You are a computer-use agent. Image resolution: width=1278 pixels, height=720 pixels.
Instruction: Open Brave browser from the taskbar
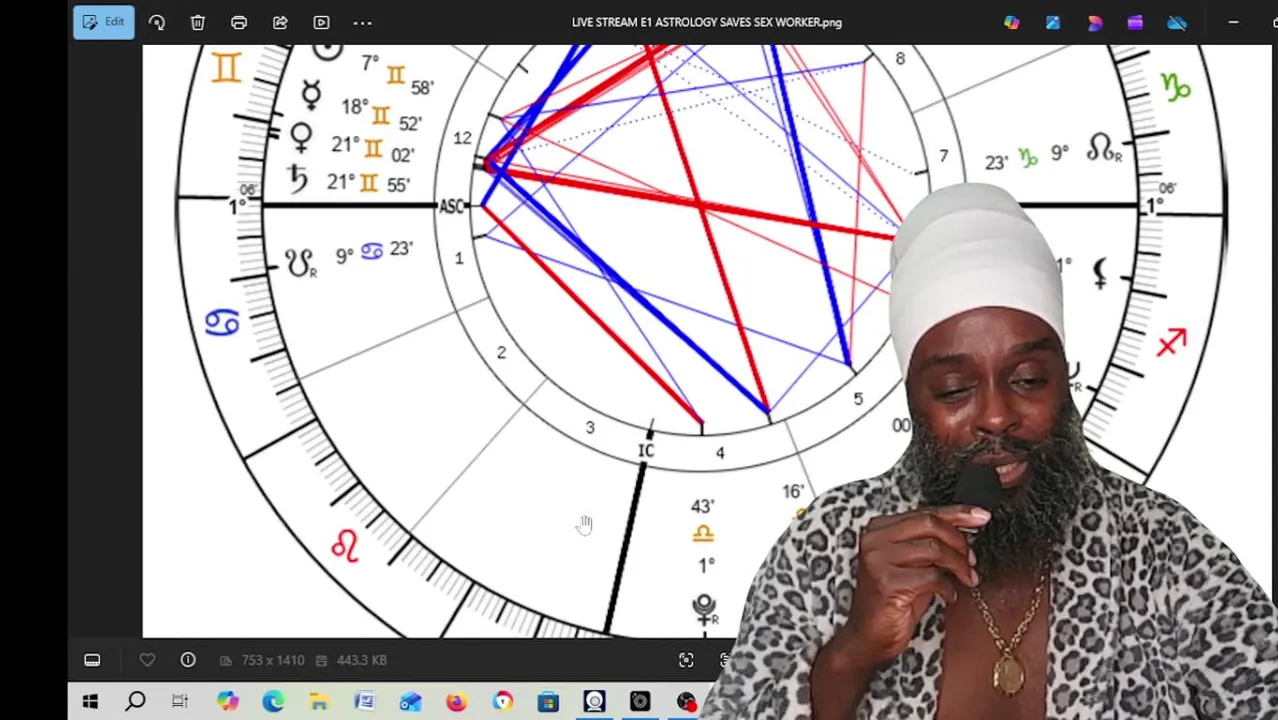(x=502, y=702)
